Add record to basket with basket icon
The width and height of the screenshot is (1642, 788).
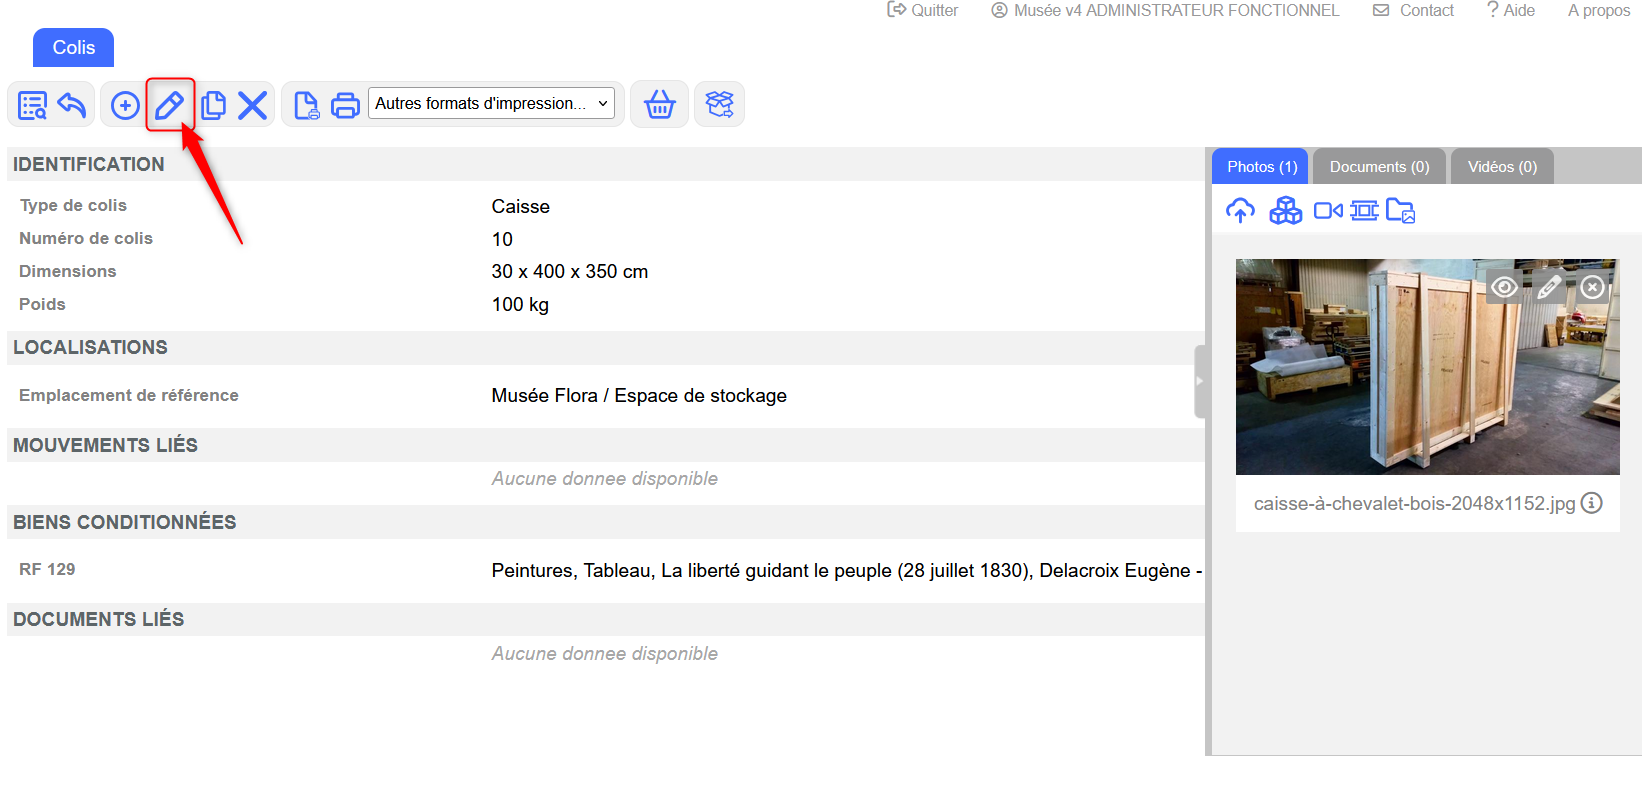coord(660,104)
